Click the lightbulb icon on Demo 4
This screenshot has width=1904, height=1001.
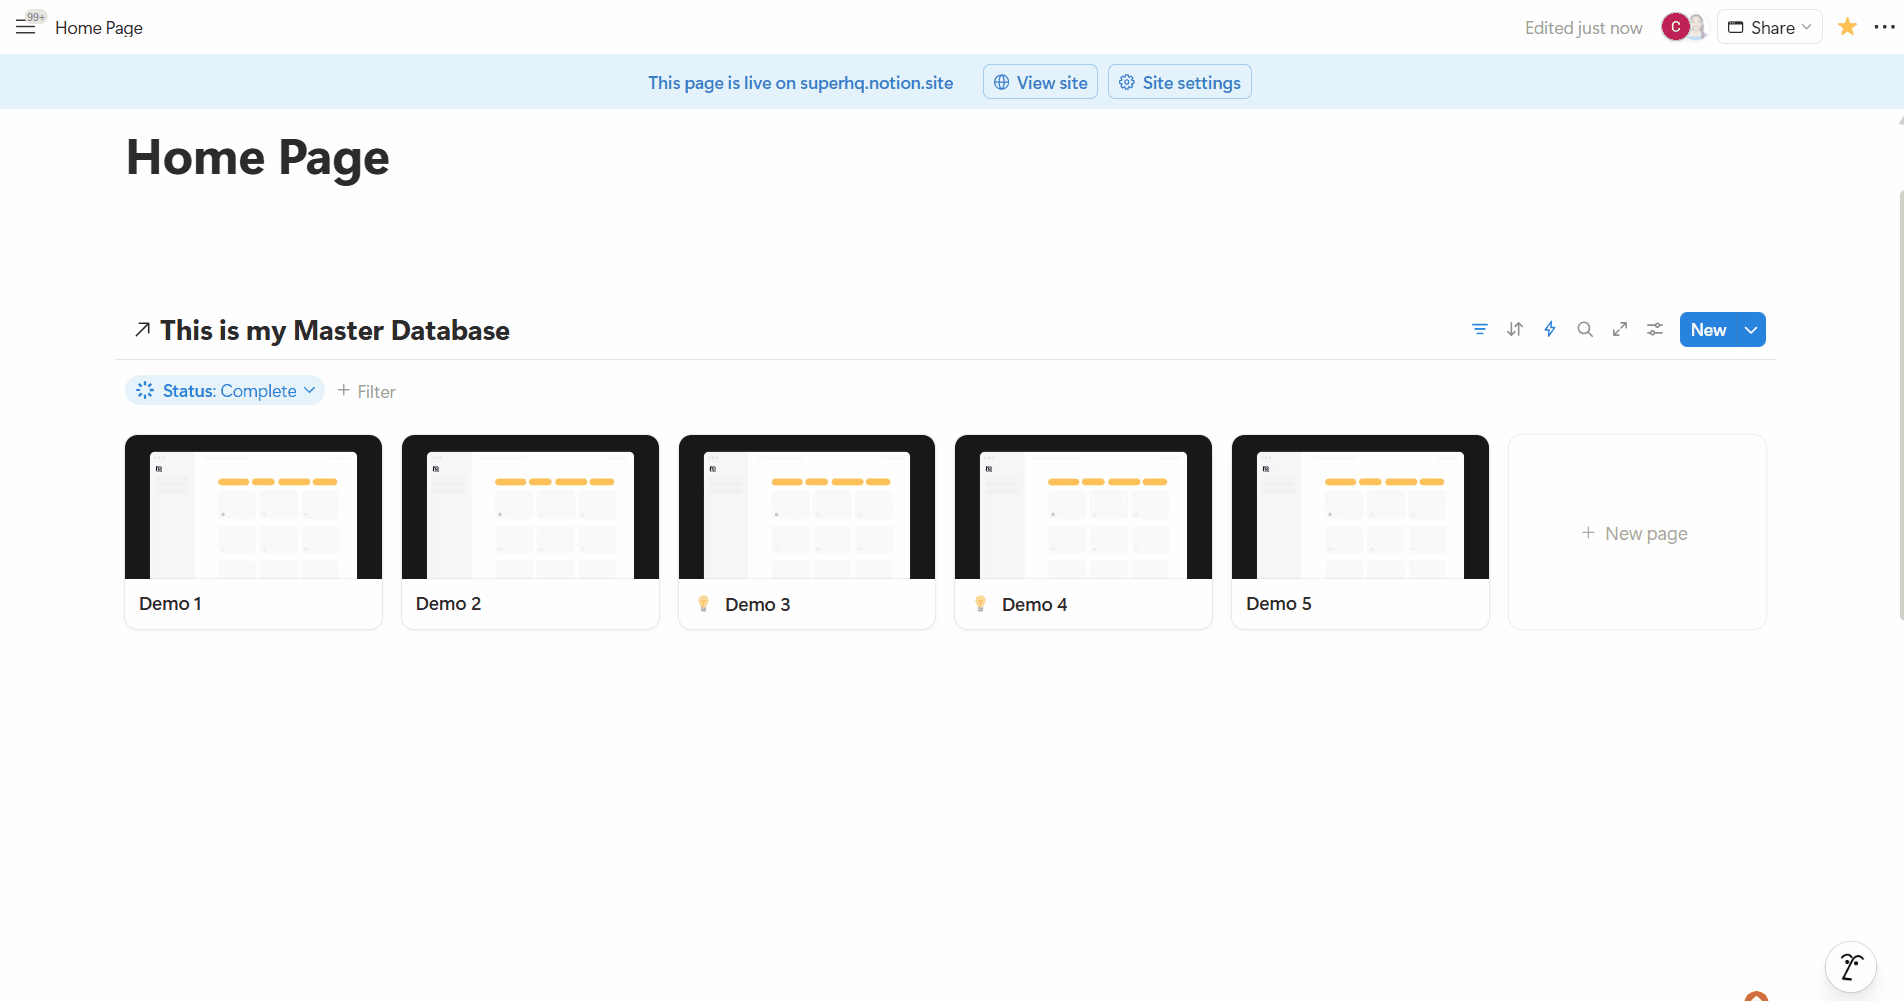pyautogui.click(x=981, y=604)
